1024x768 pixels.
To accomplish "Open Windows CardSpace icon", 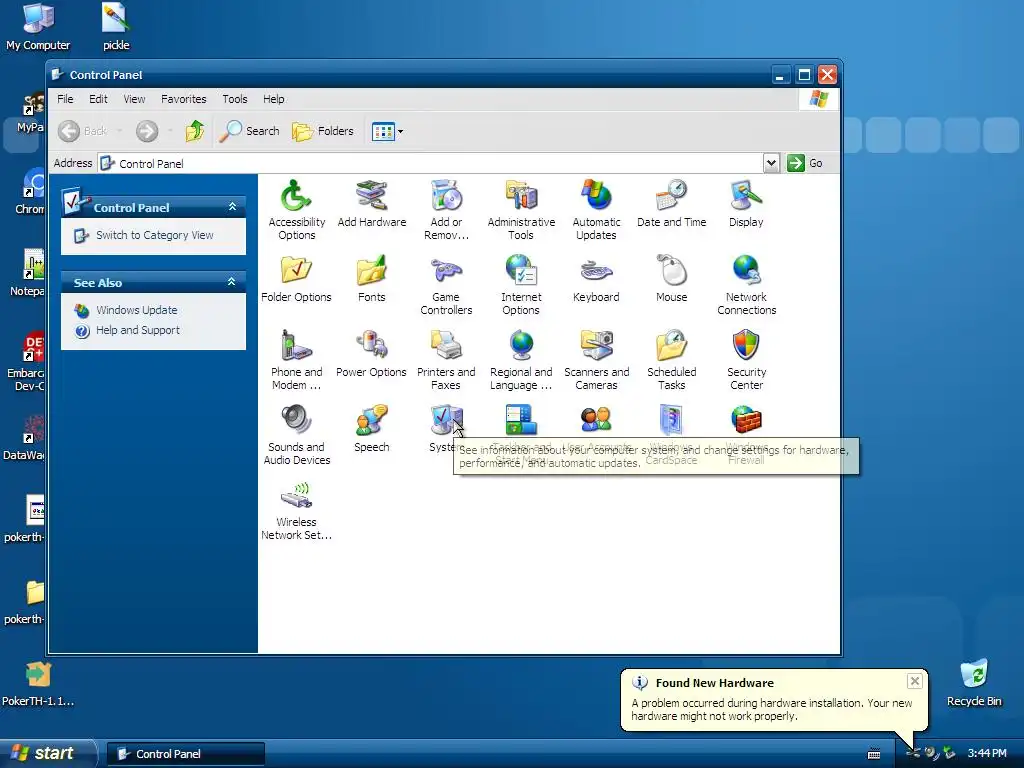I will tap(671, 421).
